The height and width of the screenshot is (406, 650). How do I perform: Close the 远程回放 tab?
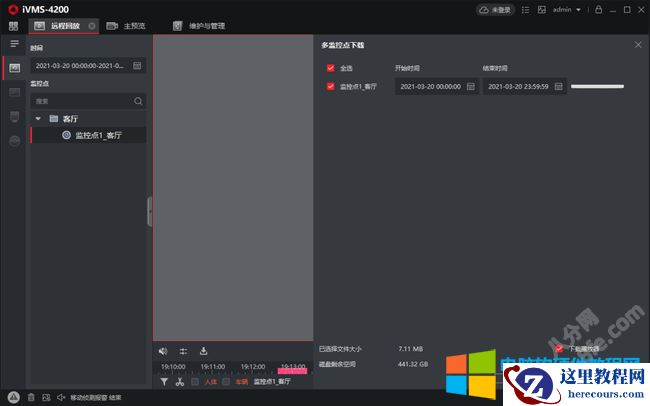[x=92, y=26]
